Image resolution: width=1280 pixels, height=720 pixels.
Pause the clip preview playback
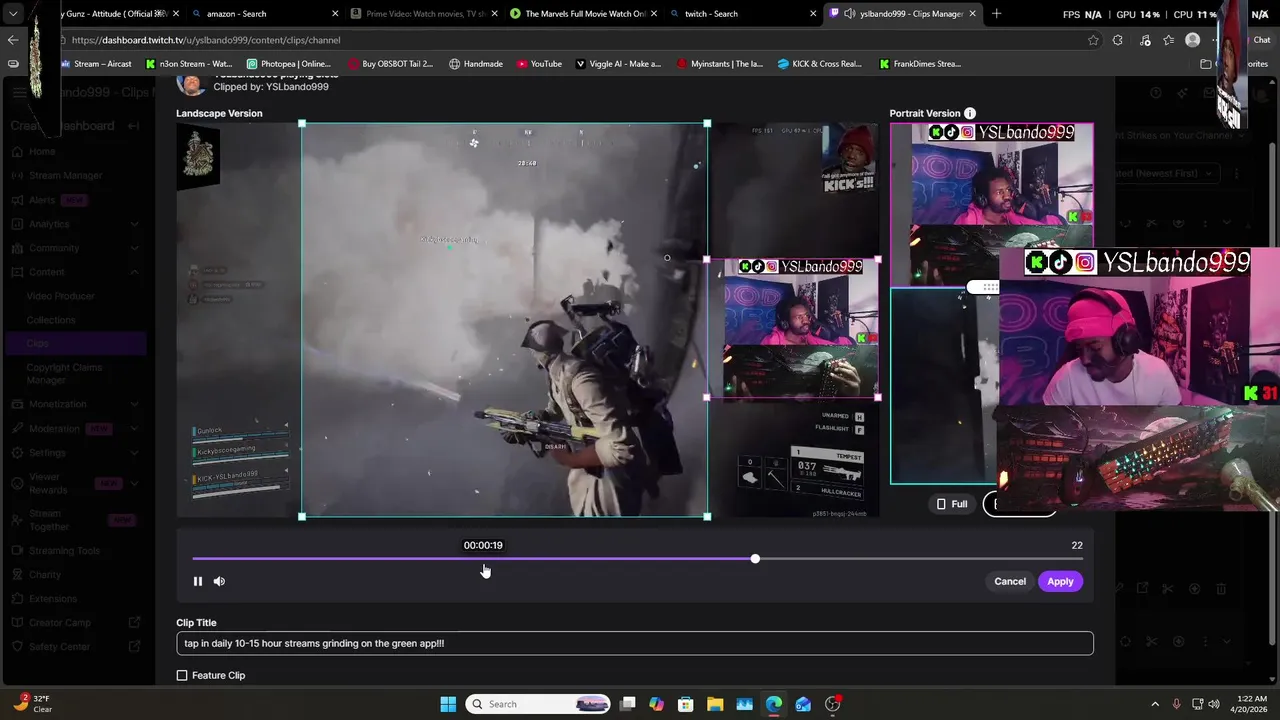[198, 581]
